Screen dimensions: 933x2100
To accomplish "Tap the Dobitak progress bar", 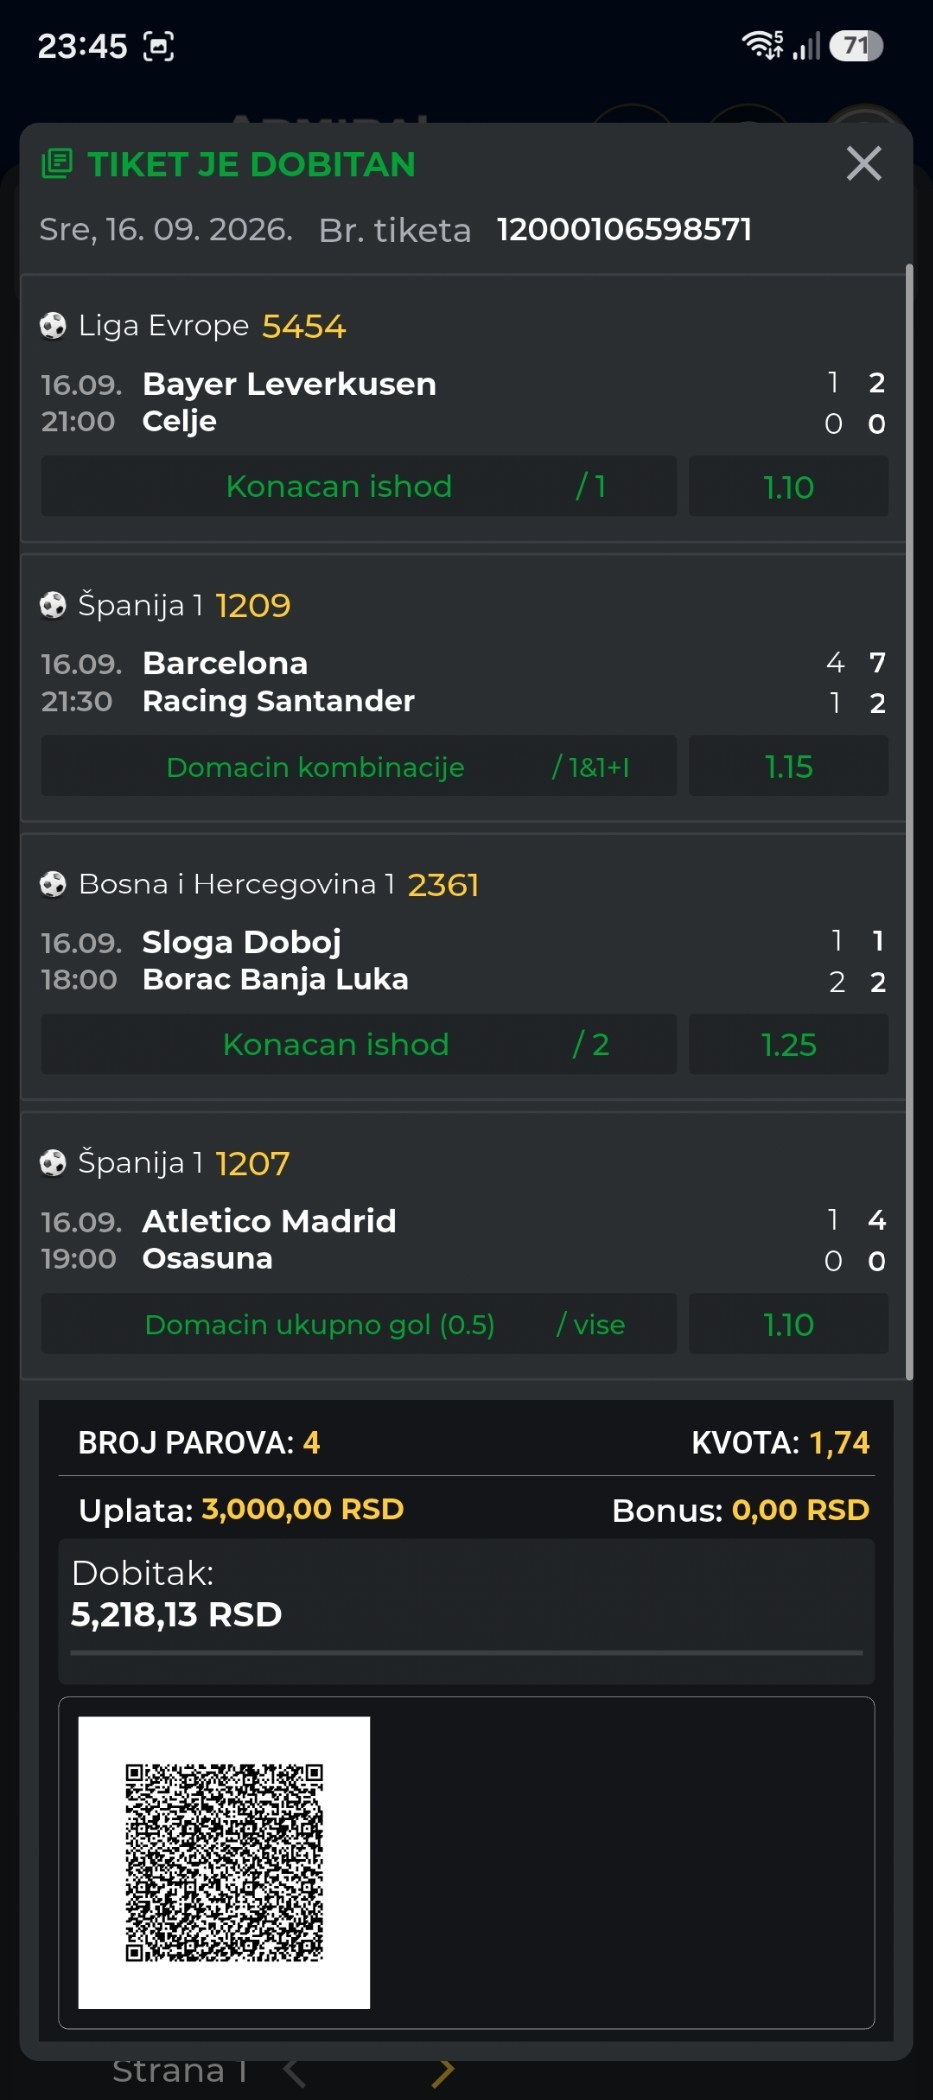I will click(466, 1653).
